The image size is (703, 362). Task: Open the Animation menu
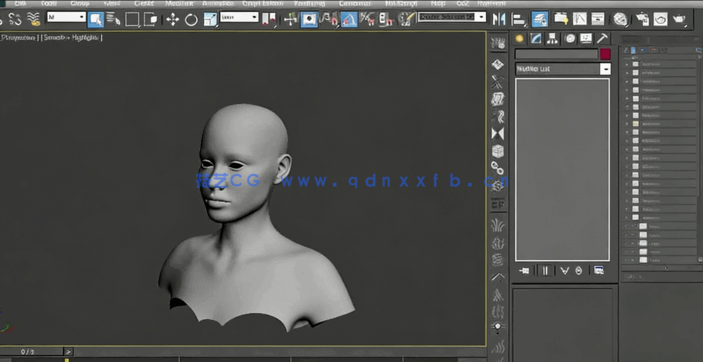218,3
